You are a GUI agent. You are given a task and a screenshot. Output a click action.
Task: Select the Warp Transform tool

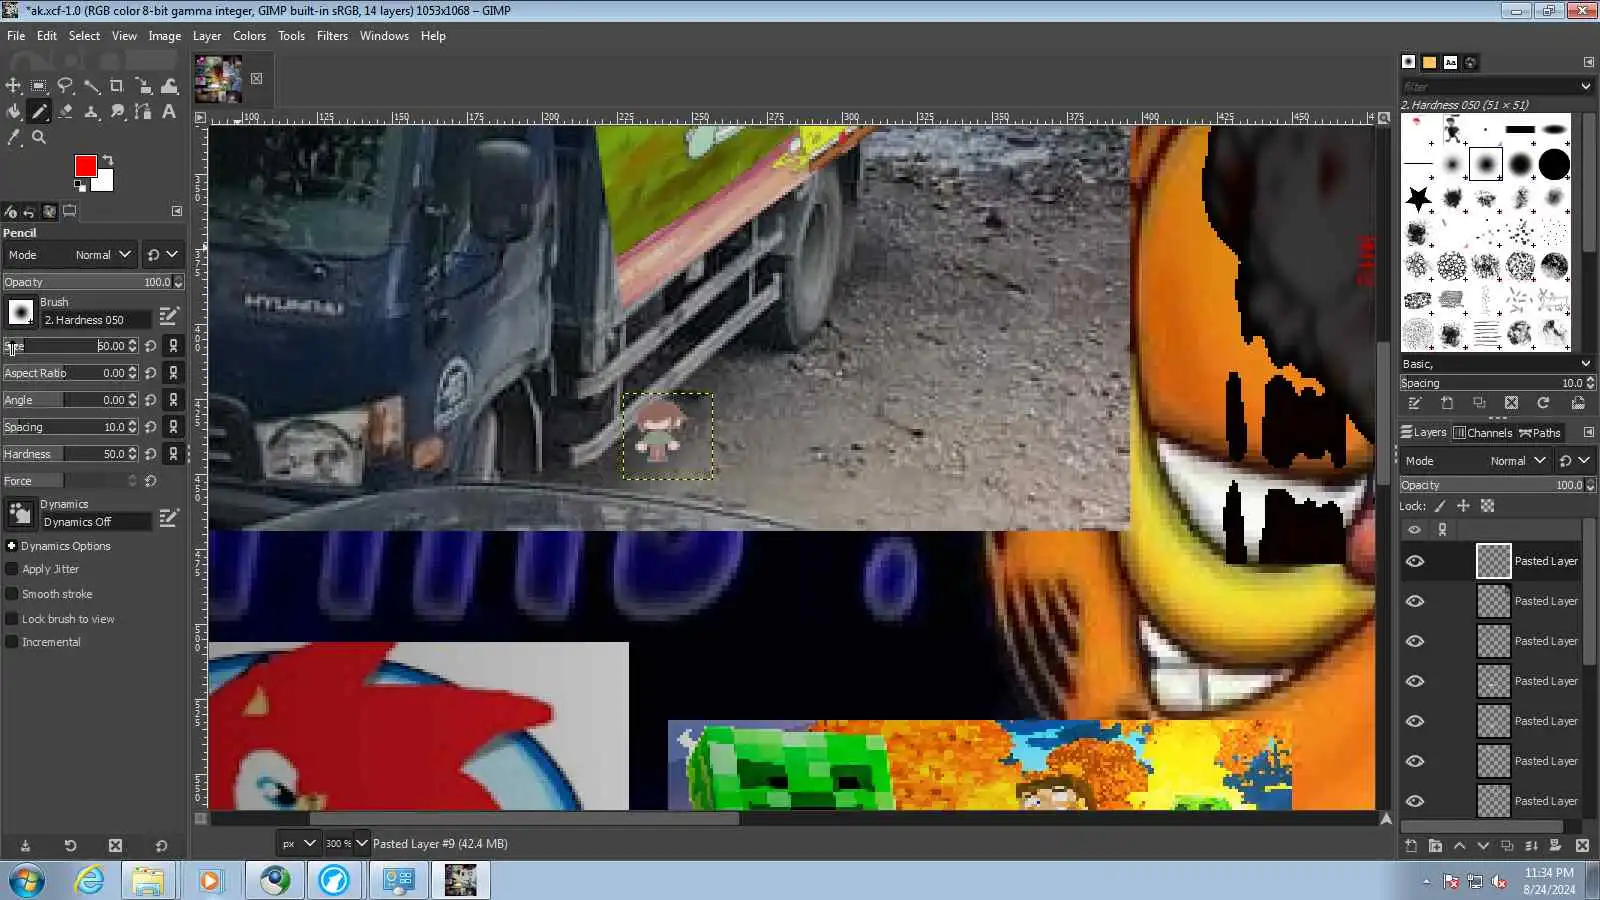point(169,86)
